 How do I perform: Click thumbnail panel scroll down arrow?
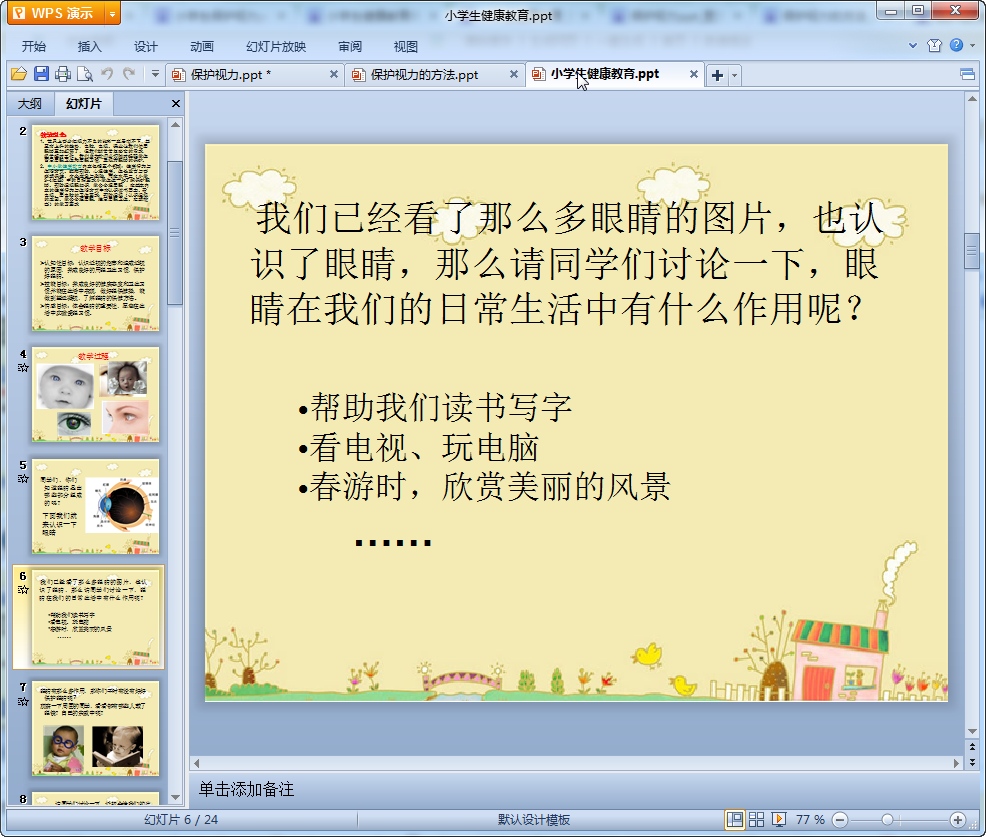tap(175, 797)
